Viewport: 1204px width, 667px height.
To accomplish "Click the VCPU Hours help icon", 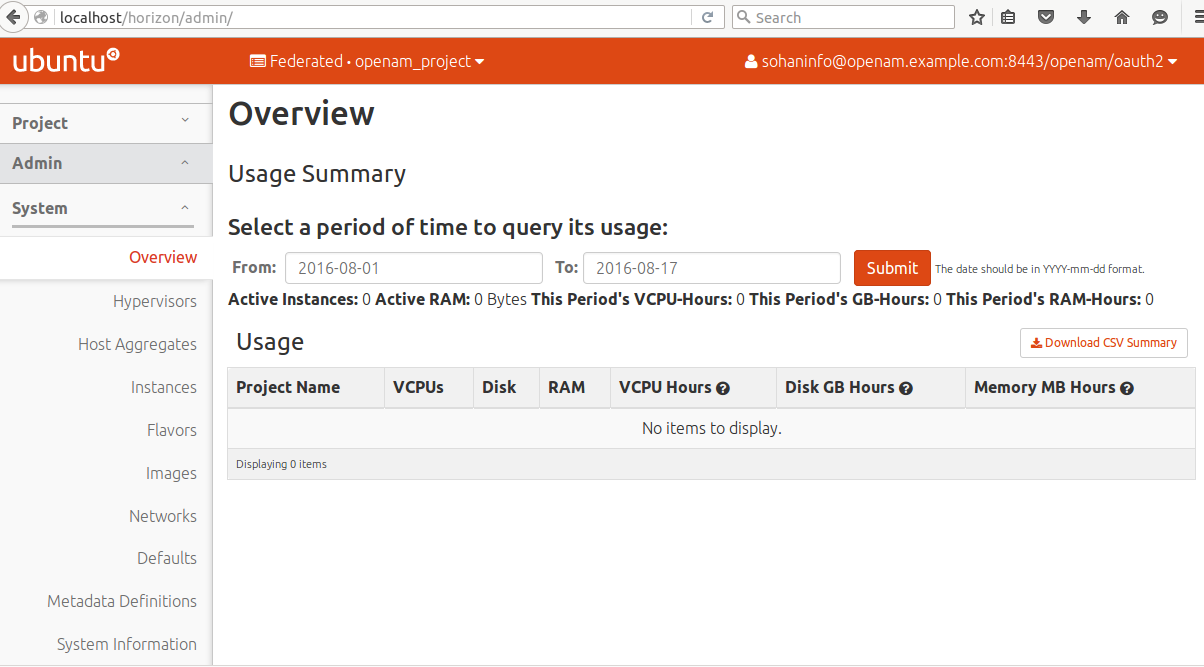I will pyautogui.click(x=723, y=388).
